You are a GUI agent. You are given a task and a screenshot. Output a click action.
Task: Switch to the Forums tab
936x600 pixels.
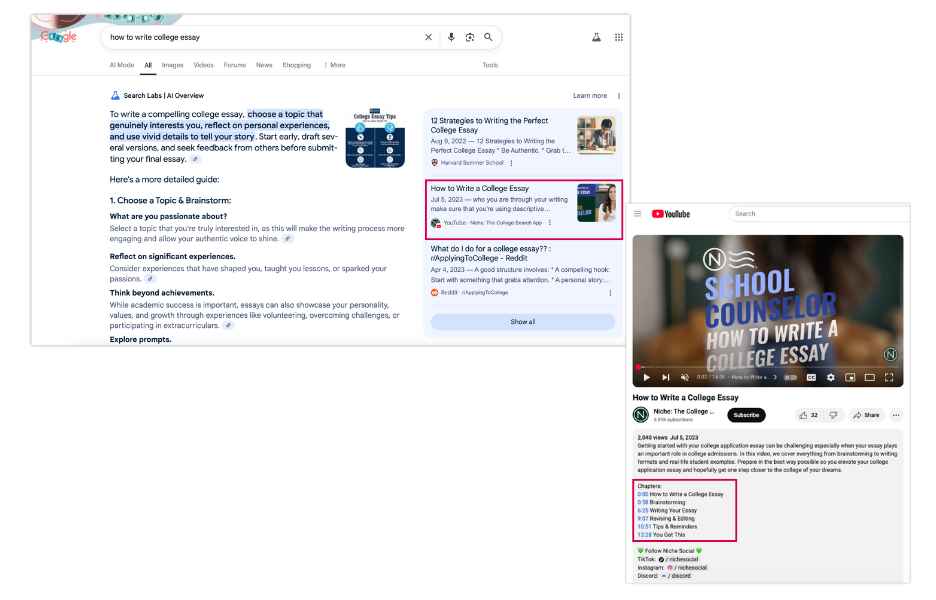pos(235,65)
